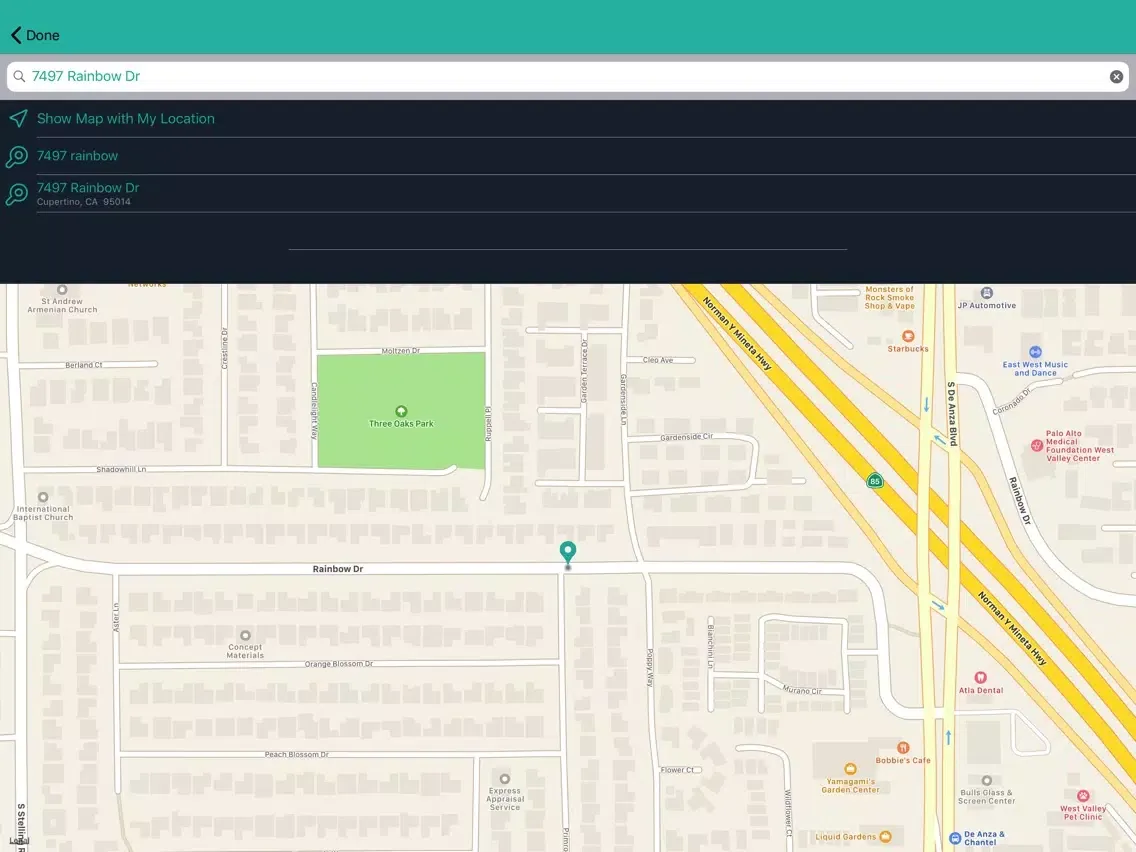Click the Cleo Ave label

[658, 360]
